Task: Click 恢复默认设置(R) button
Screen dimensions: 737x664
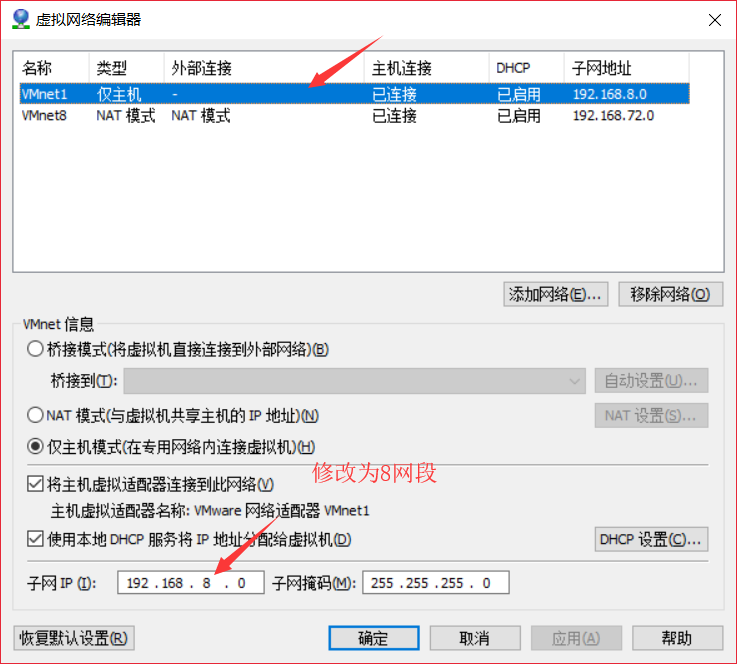Action: (74, 638)
